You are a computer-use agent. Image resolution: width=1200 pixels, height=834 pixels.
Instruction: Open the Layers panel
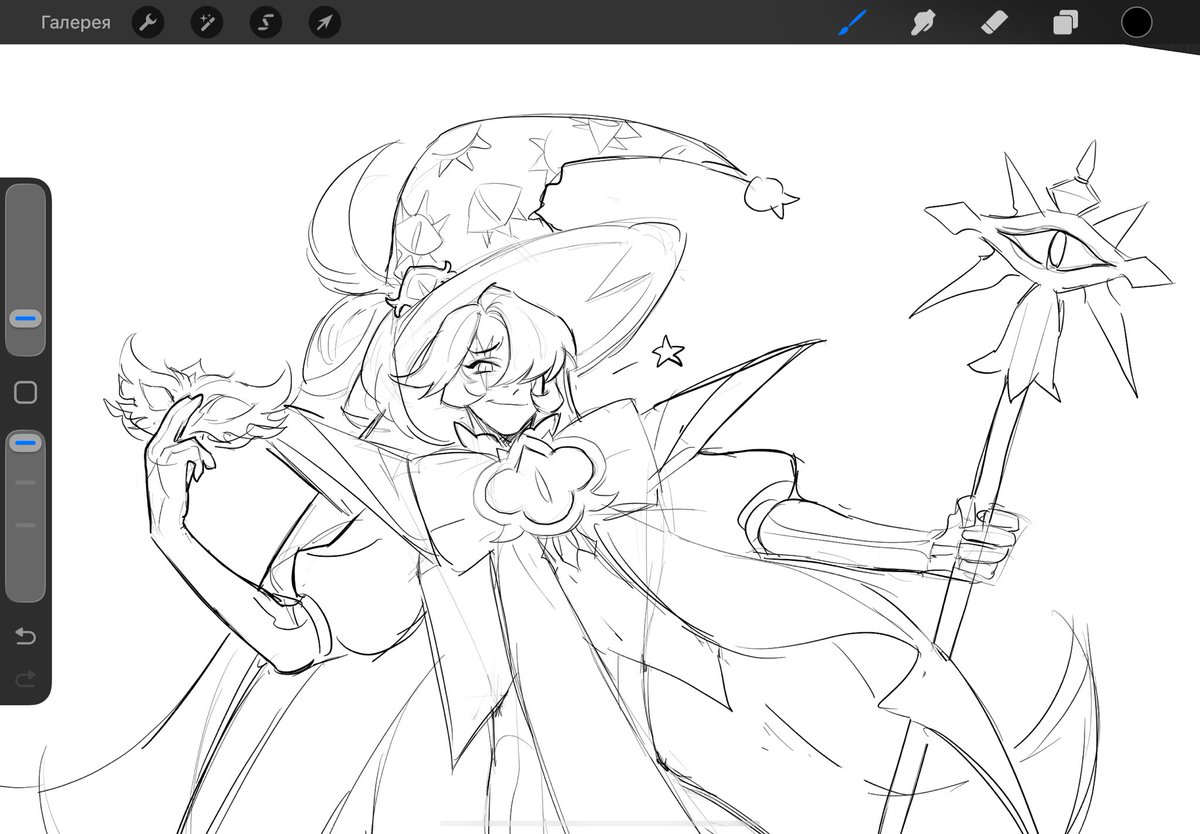1065,22
